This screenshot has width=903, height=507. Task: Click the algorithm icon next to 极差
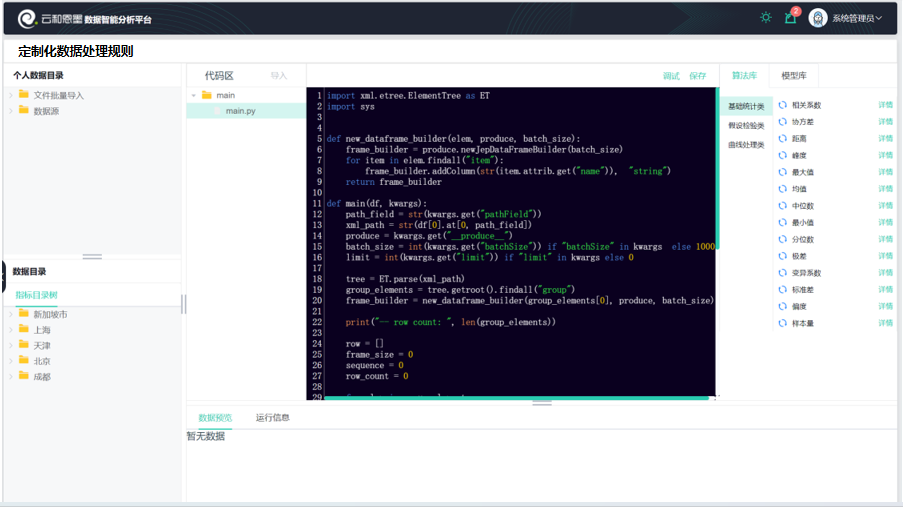point(783,256)
